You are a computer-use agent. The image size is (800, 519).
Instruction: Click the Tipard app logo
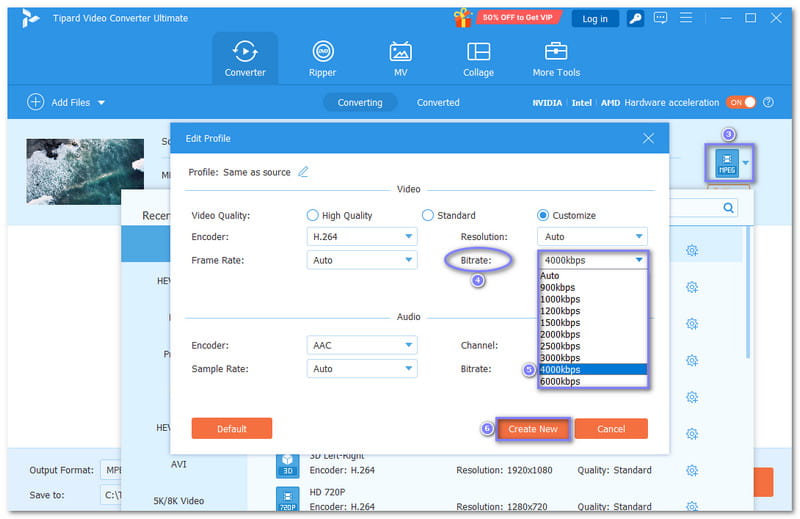pos(30,18)
